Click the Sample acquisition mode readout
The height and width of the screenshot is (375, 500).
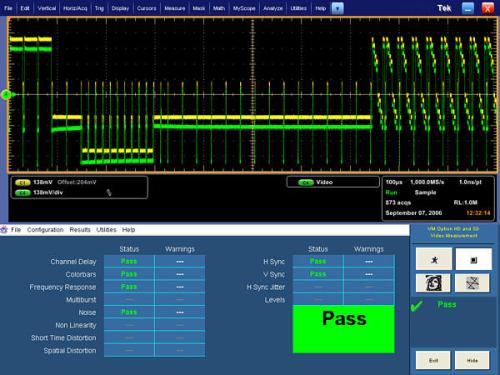[x=425, y=192]
